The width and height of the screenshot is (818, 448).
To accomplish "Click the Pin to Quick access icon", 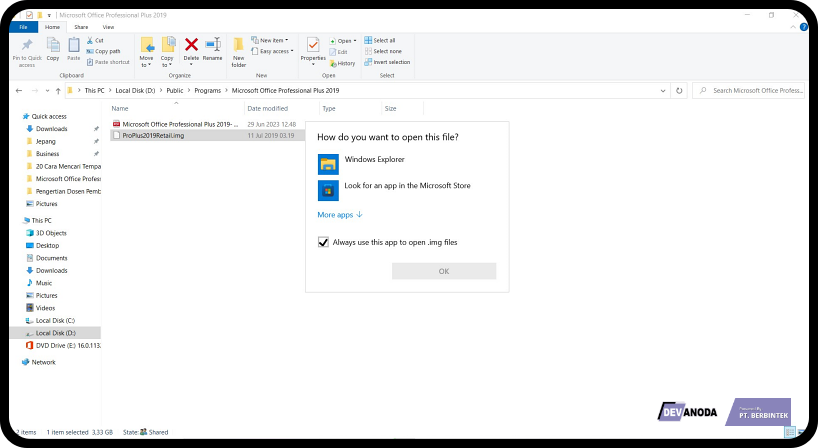I will click(x=27, y=45).
